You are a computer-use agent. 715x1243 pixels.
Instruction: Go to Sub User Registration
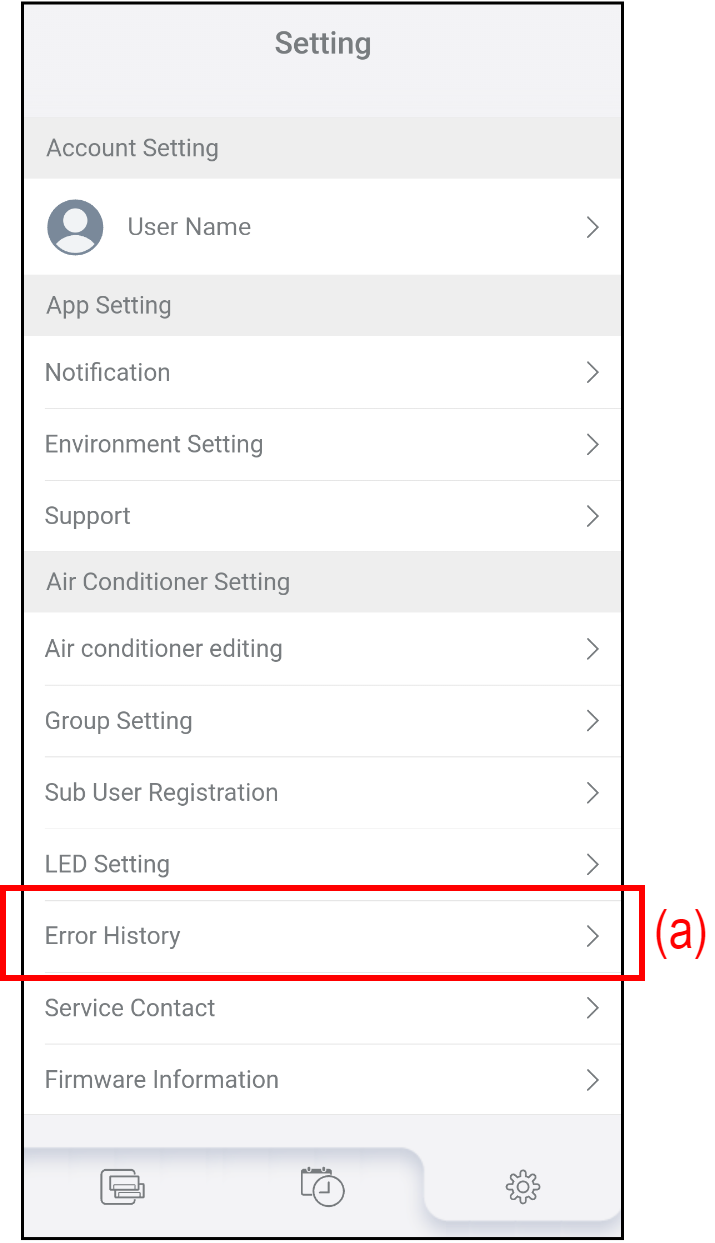pos(162,793)
